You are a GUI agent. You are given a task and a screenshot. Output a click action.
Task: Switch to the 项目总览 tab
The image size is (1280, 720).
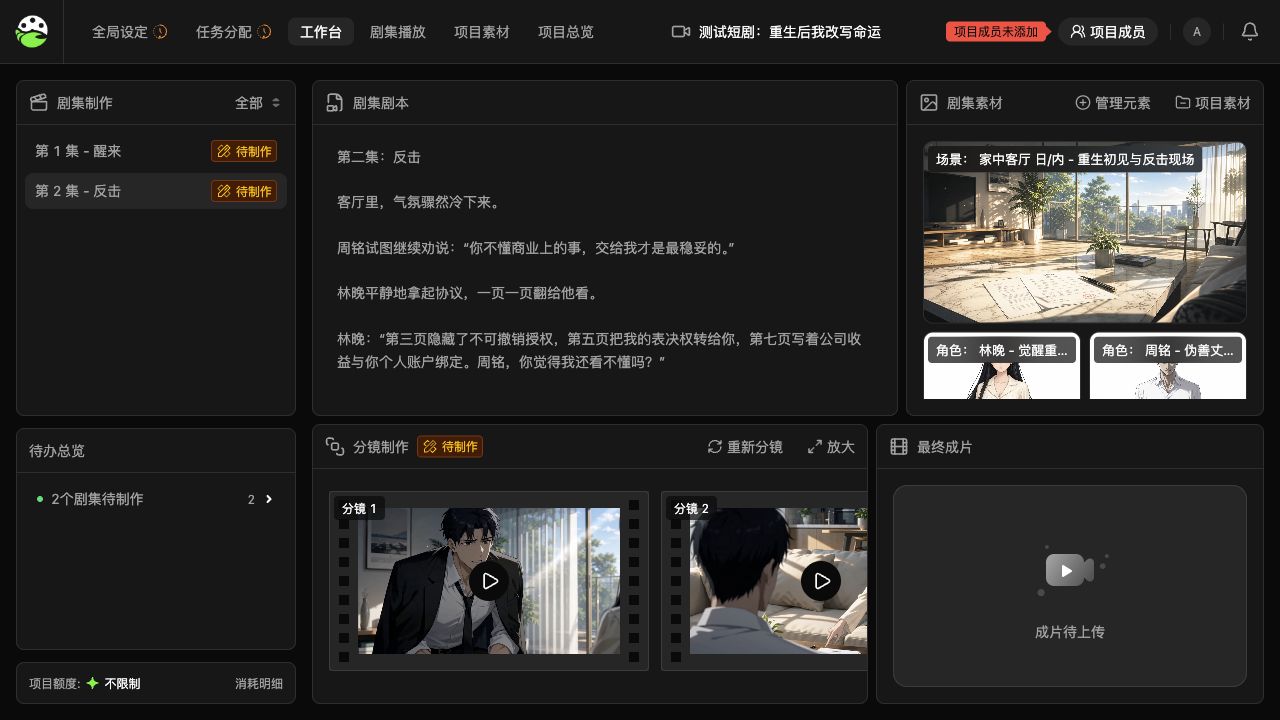click(x=566, y=32)
